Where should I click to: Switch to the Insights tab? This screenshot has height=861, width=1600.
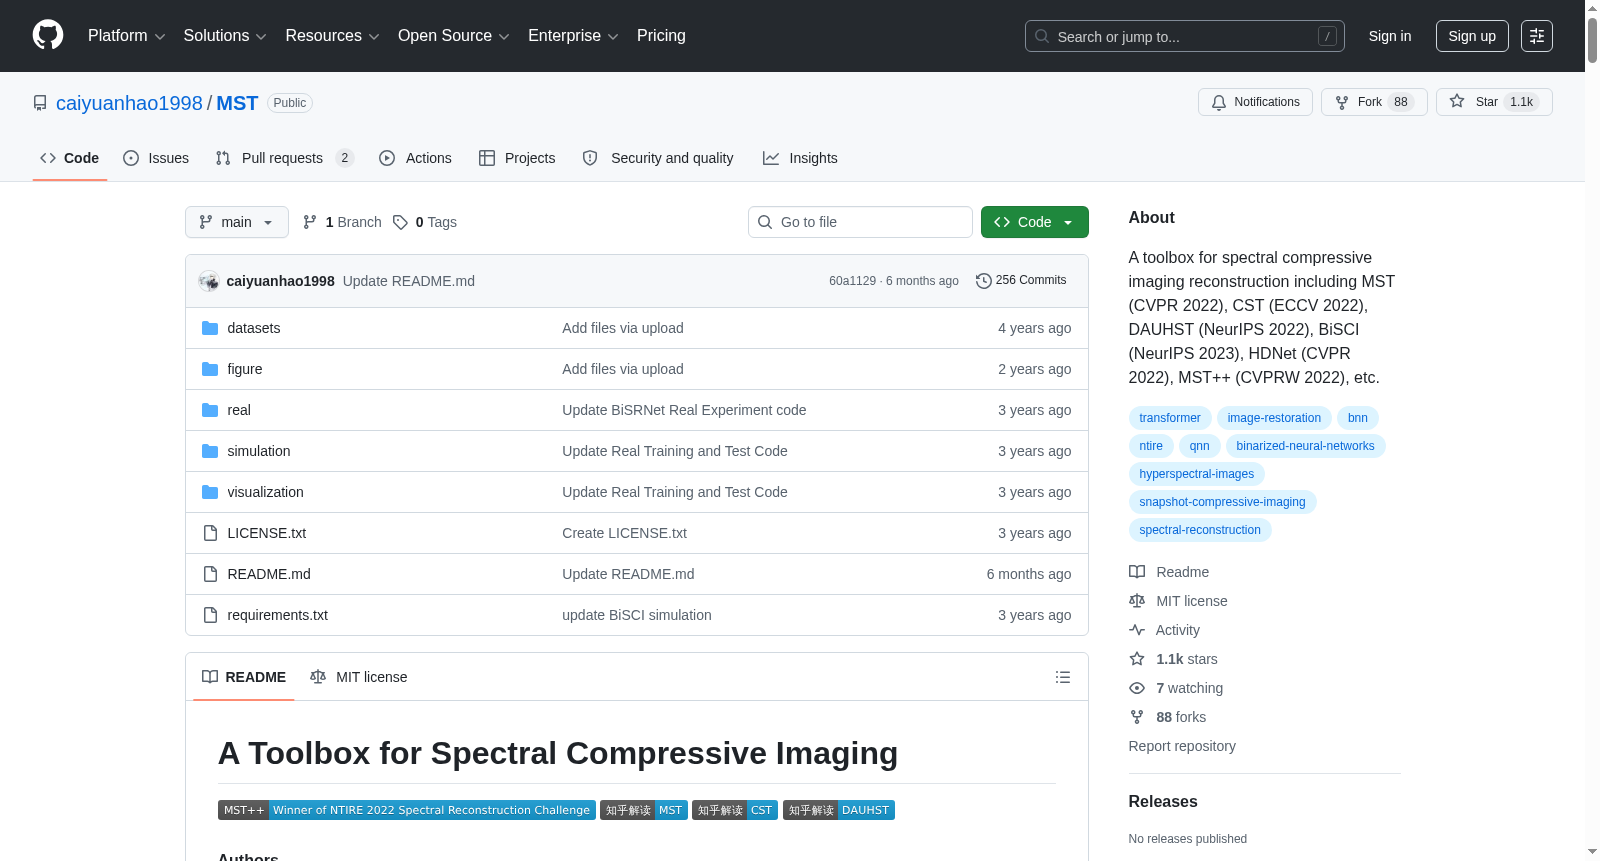(800, 158)
